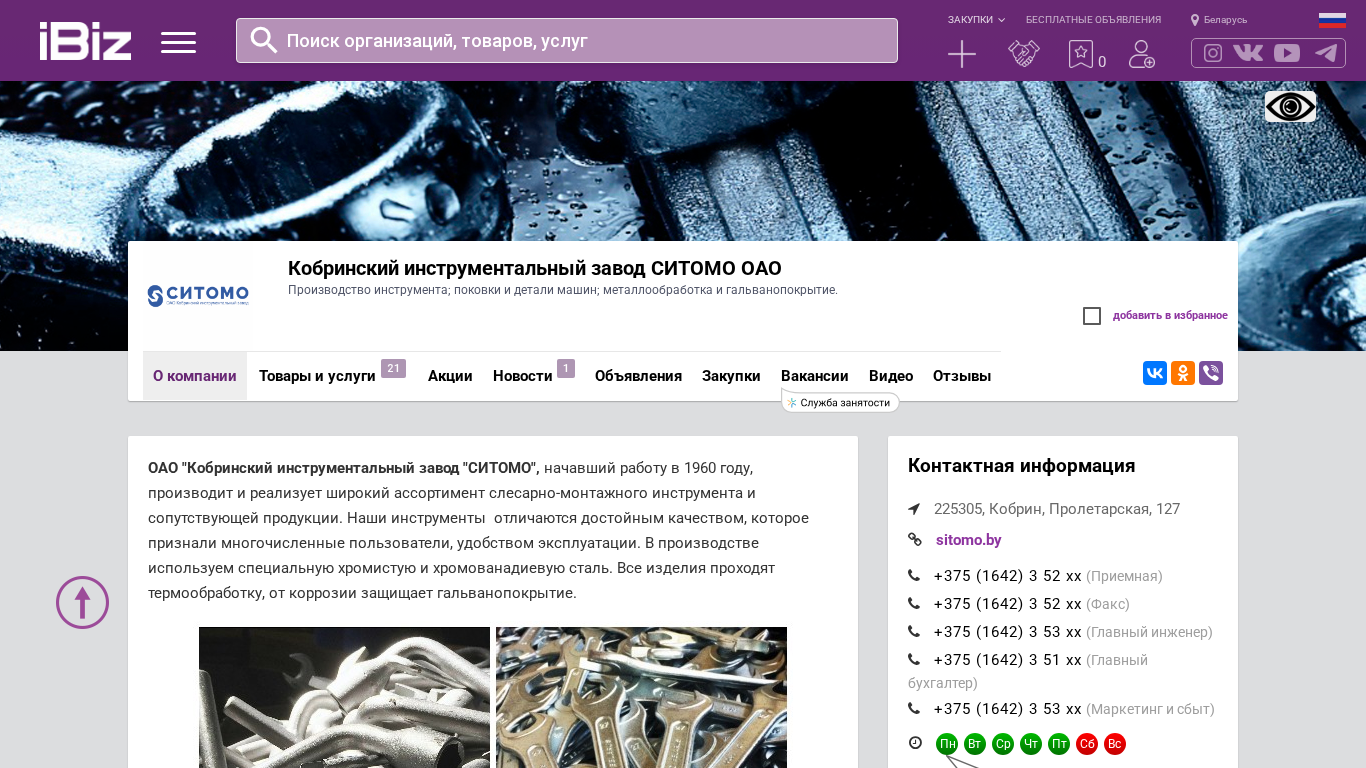Select the Беларусь location selector

pos(1219,20)
